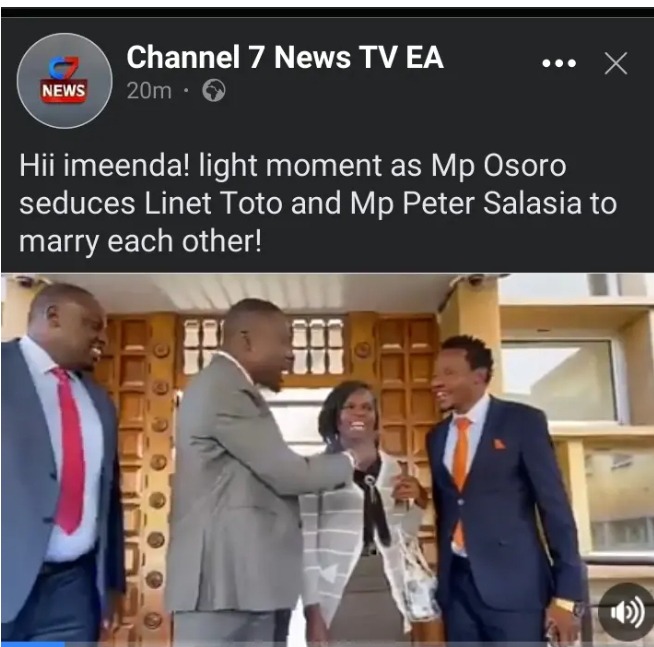This screenshot has height=647, width=654.
Task: Close the post with the X icon
Action: [616, 63]
